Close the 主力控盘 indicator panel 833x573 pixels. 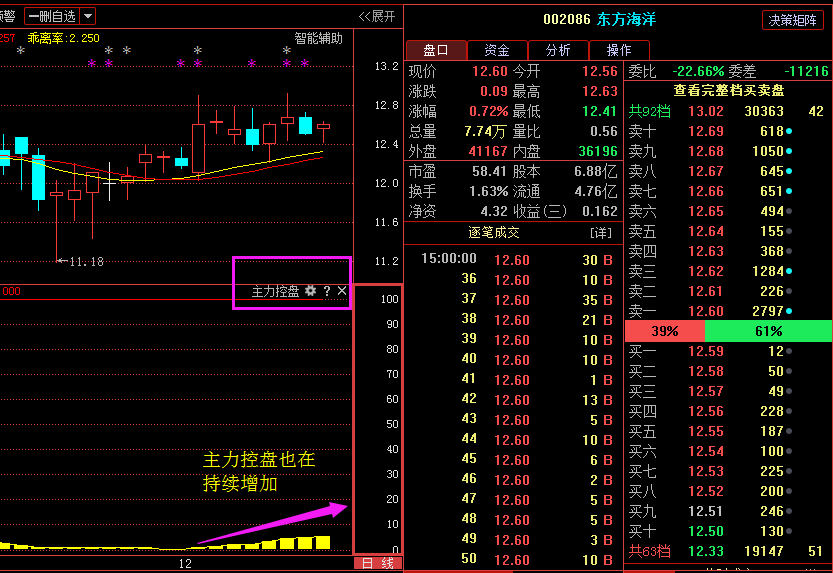click(x=342, y=291)
